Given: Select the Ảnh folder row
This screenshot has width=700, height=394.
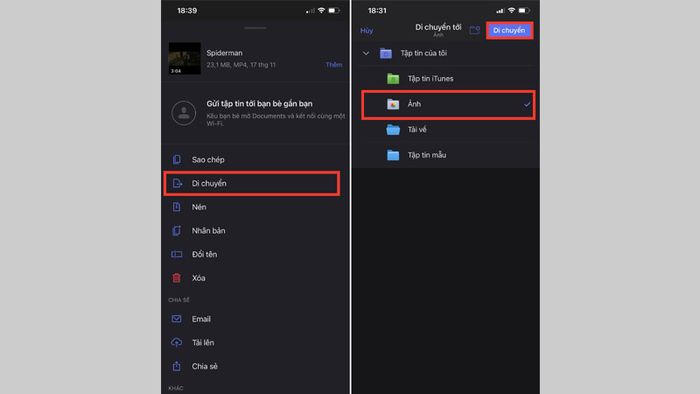Looking at the screenshot, I should coord(448,104).
